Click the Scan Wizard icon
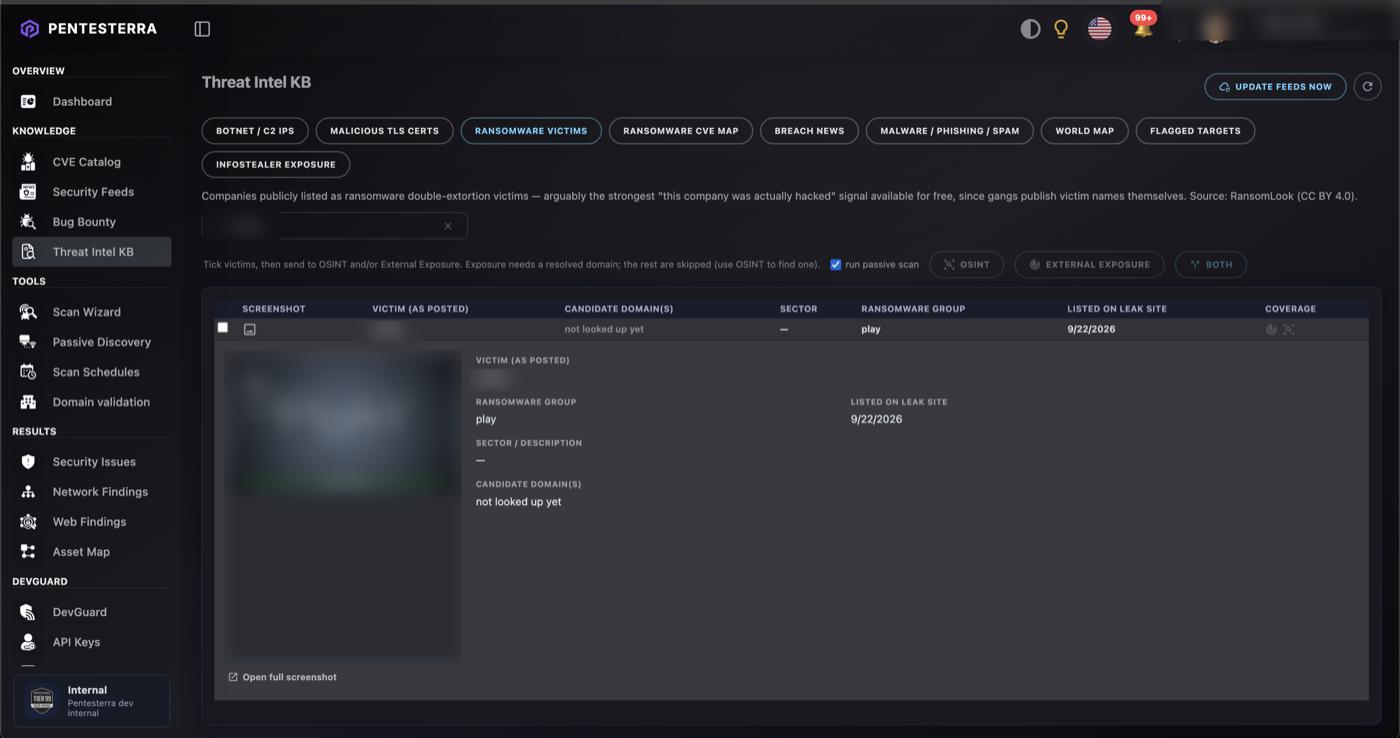This screenshot has width=1400, height=738. coord(28,312)
